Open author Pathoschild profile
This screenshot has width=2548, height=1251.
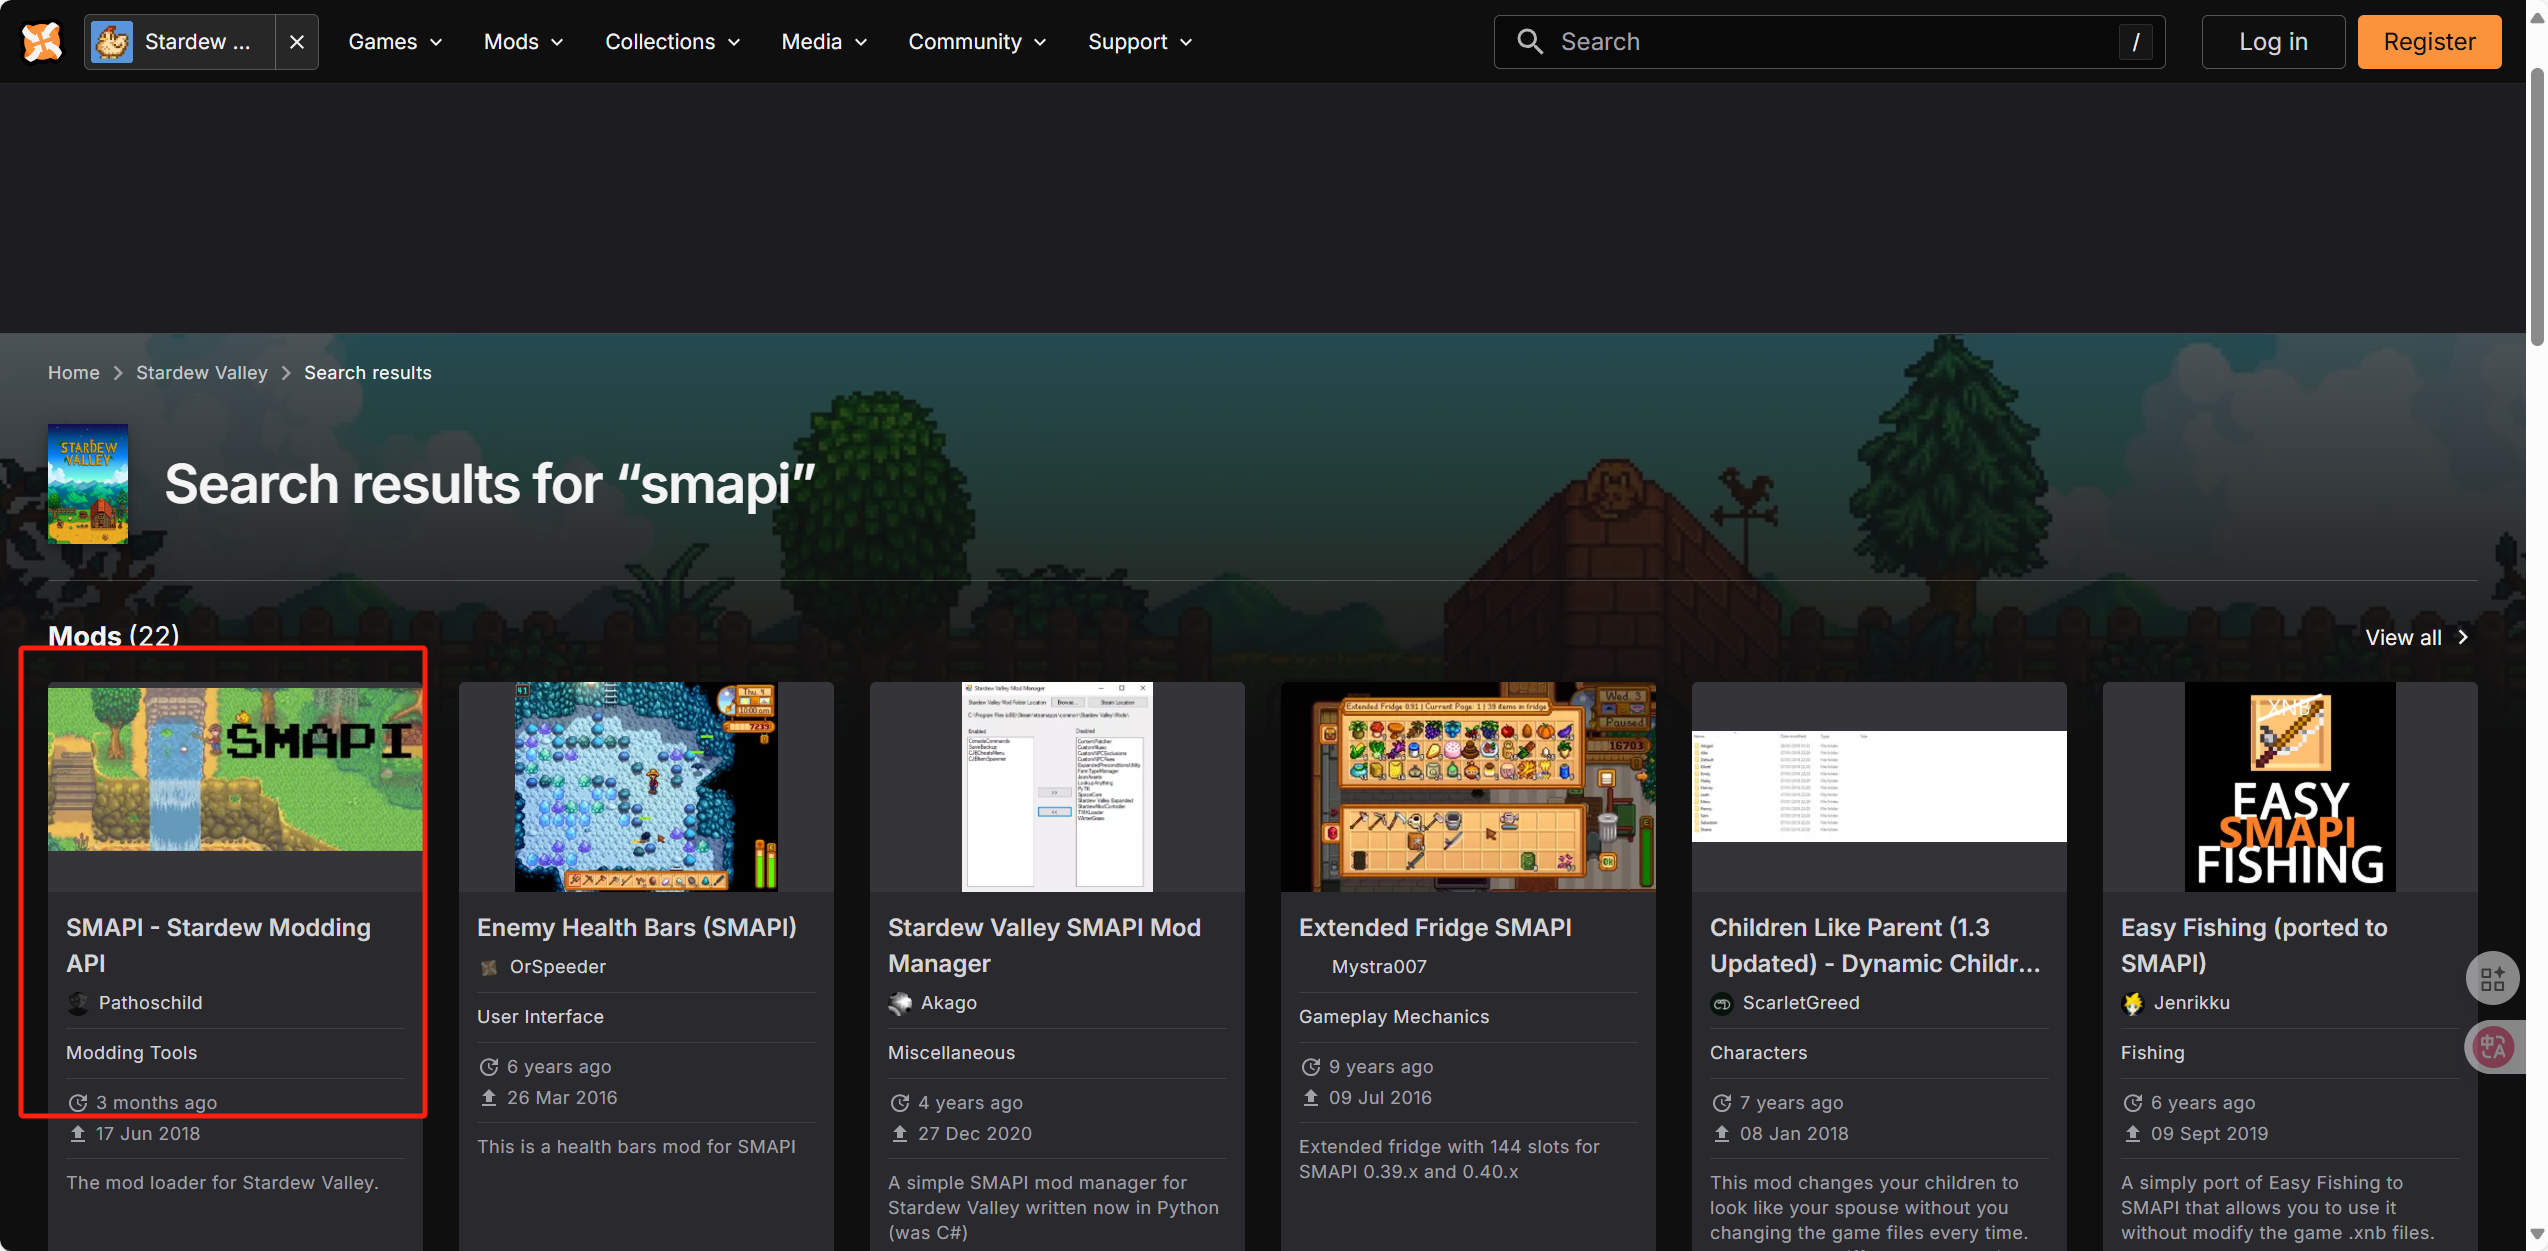pos(150,1003)
